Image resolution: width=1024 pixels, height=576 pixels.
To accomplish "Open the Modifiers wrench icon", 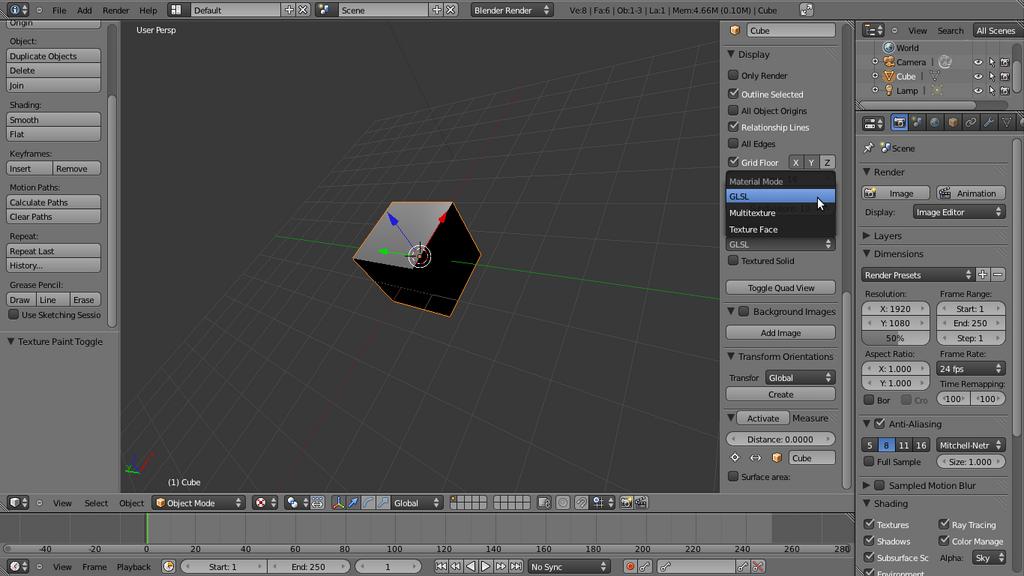I will tap(989, 123).
